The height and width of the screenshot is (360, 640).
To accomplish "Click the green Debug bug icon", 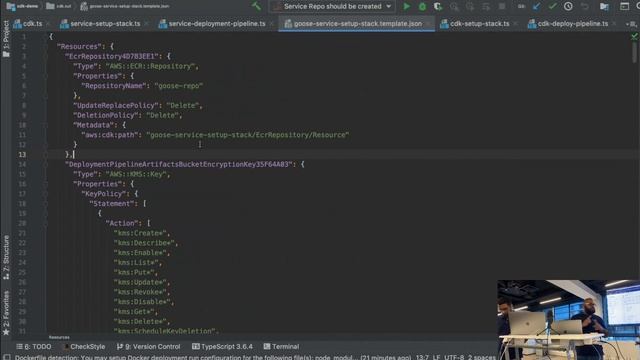I will (x=422, y=7).
